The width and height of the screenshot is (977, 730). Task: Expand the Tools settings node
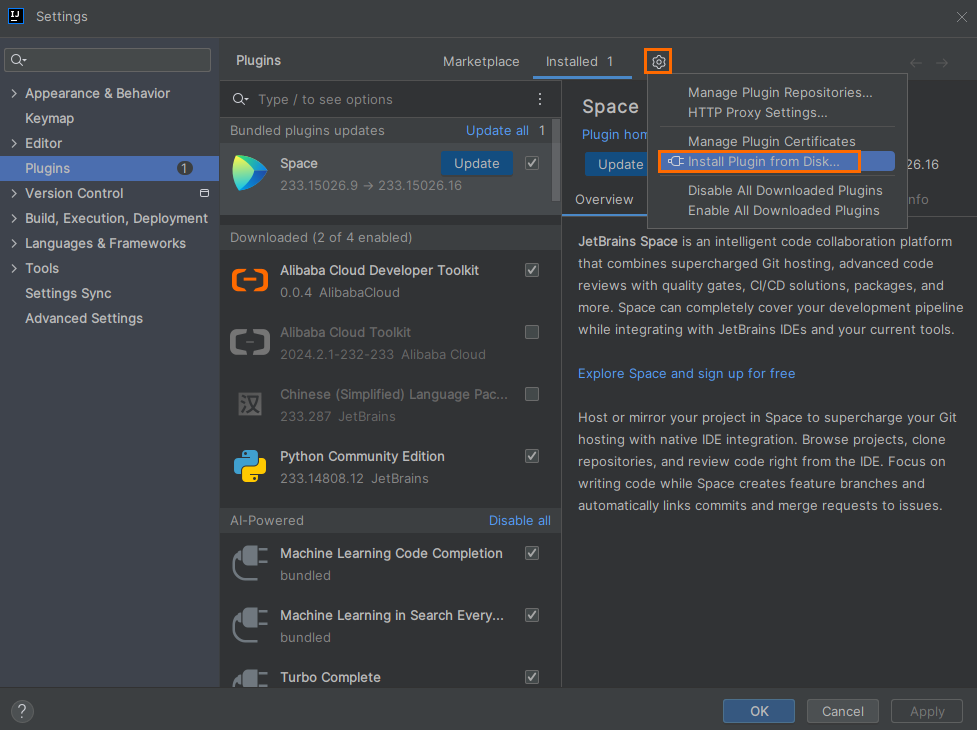coord(14,268)
